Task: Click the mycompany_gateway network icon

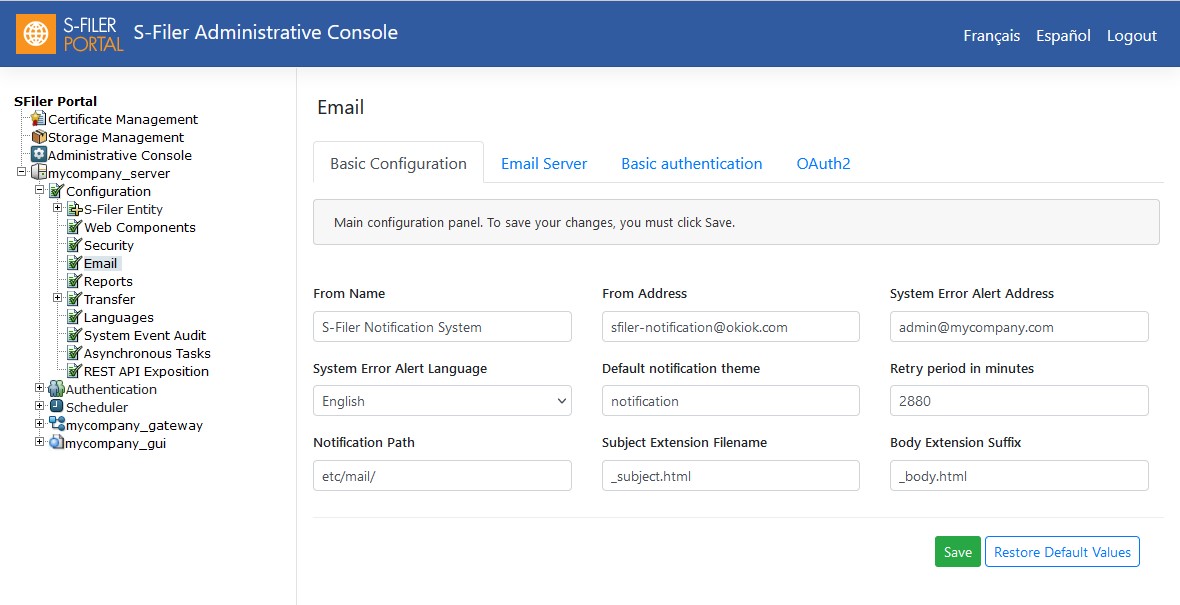Action: click(x=56, y=424)
